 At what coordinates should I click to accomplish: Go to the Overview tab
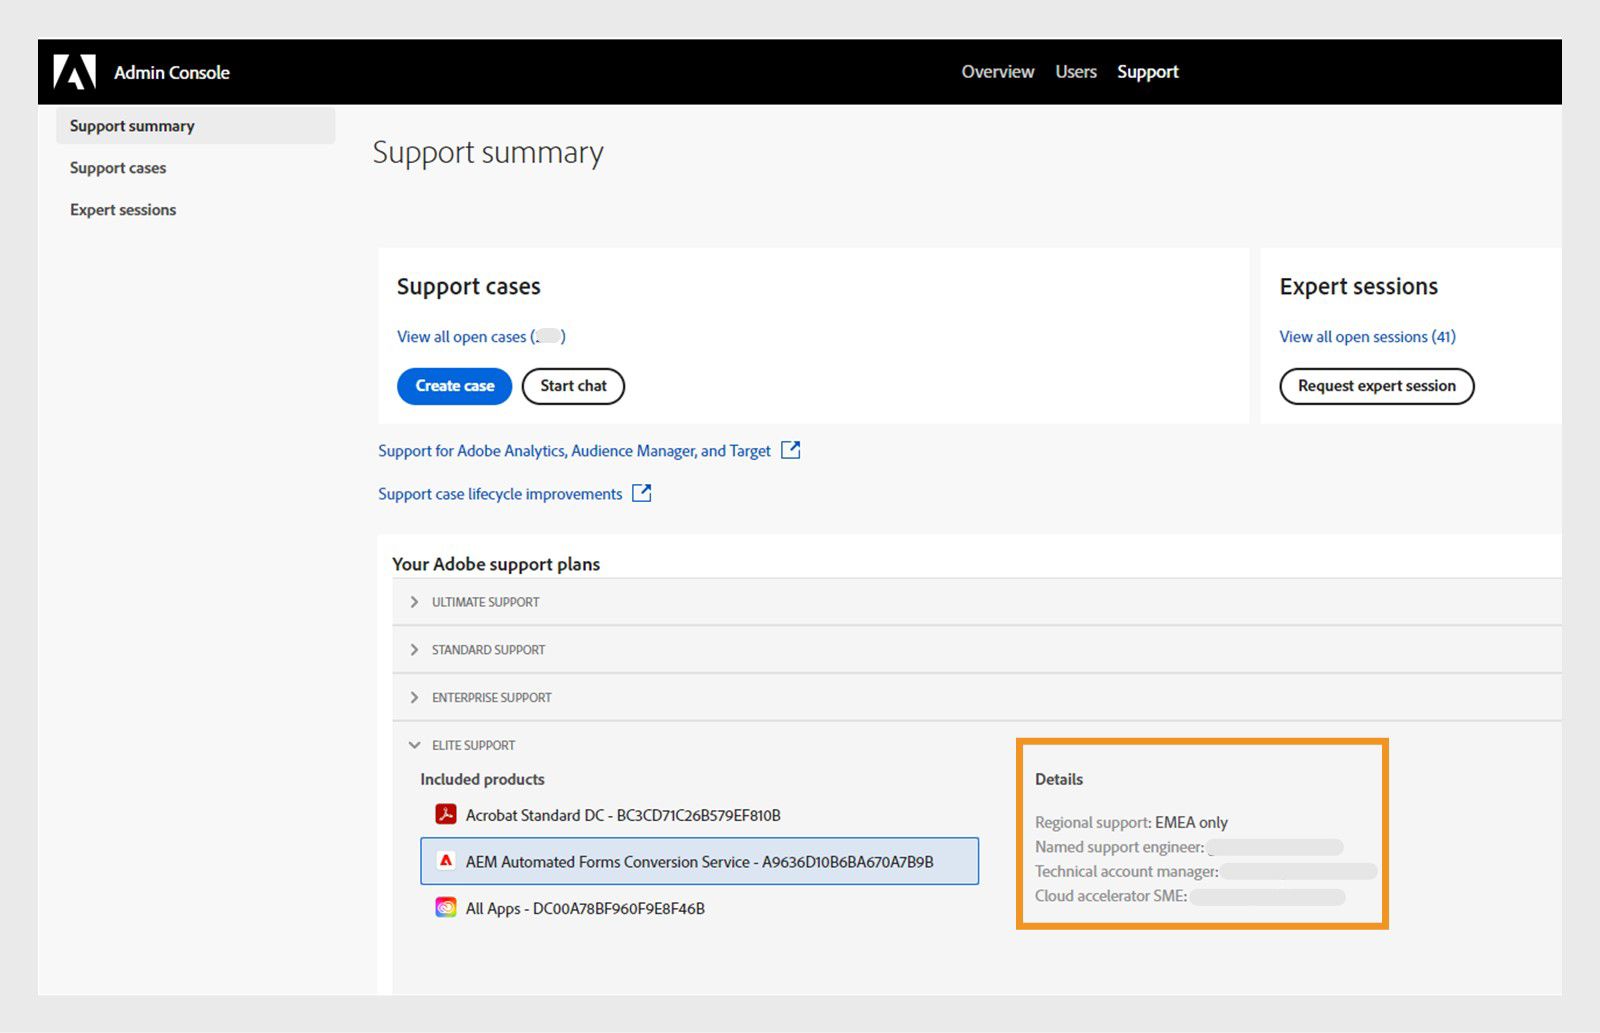997,72
